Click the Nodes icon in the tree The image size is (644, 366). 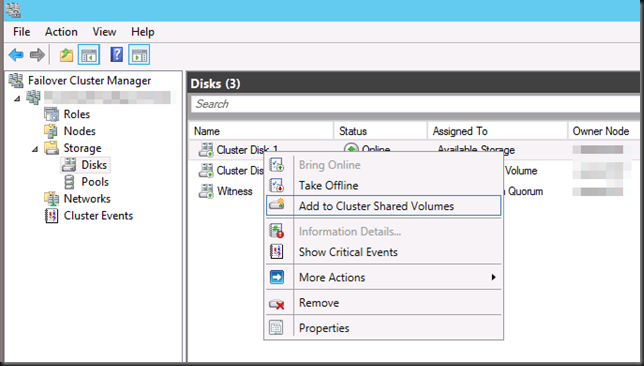52,131
